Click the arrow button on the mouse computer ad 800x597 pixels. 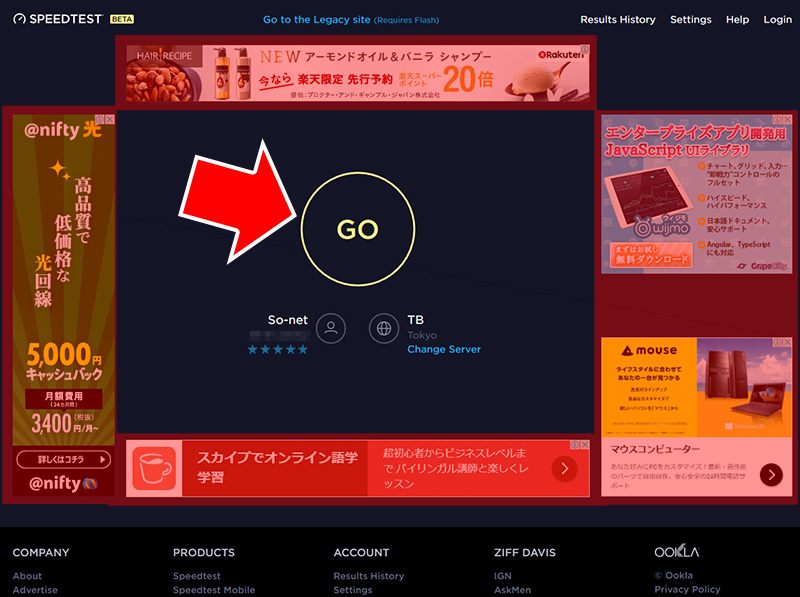click(770, 474)
